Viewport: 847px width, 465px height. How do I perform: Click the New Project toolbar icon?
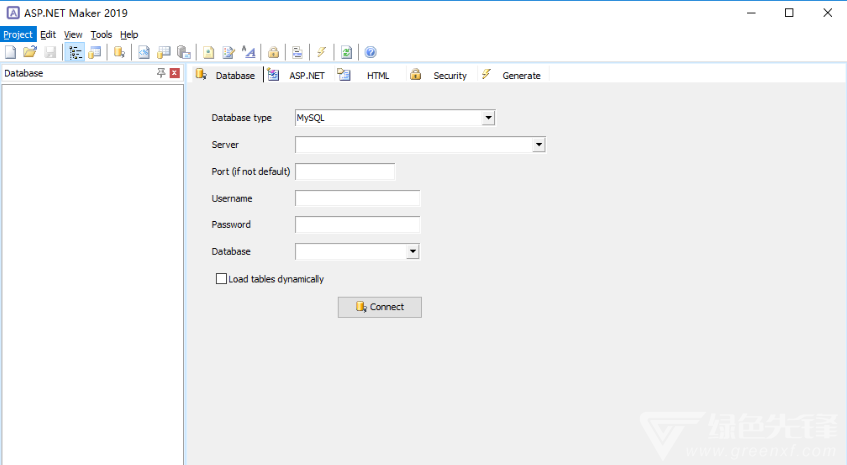pos(10,52)
